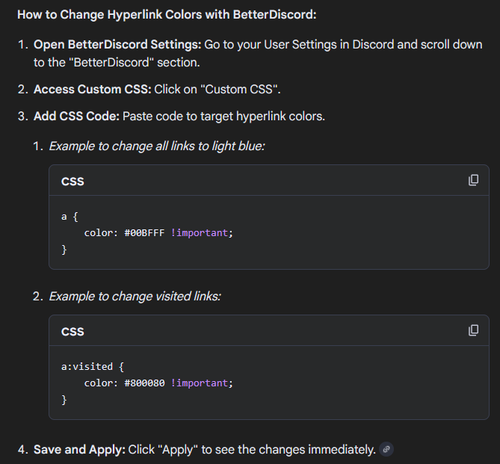Image resolution: width=500 pixels, height=464 pixels.
Task: Click the 'Open BetterDiscord Settings:' bold text
Action: click(x=117, y=44)
